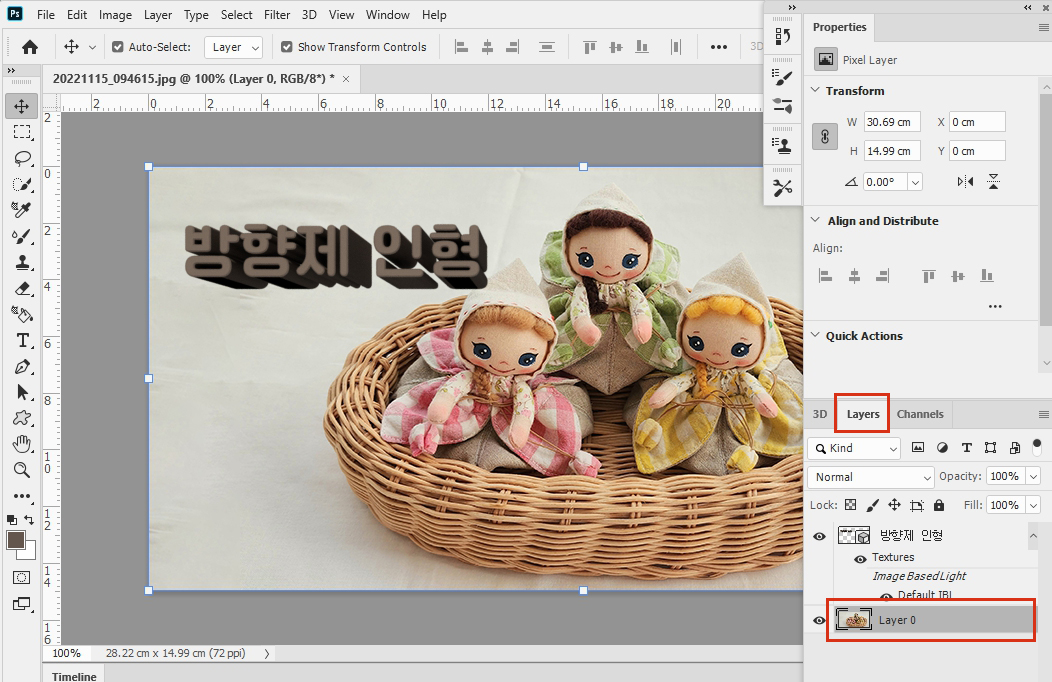Toggle lock image pixels
1052x682 pixels.
[872, 505]
